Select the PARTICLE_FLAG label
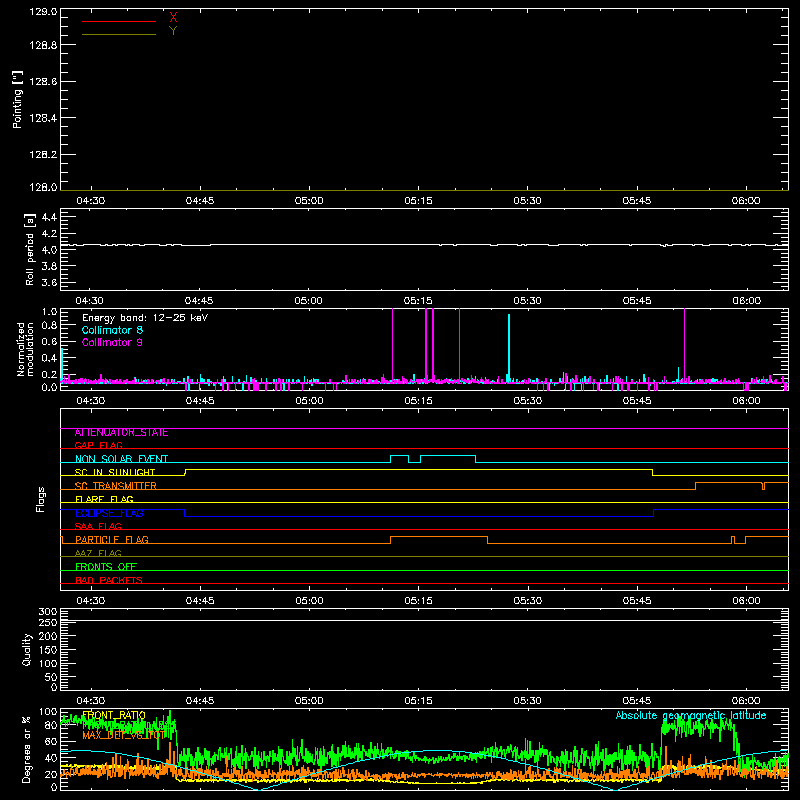Image resolution: width=800 pixels, height=800 pixels. pyautogui.click(x=112, y=540)
